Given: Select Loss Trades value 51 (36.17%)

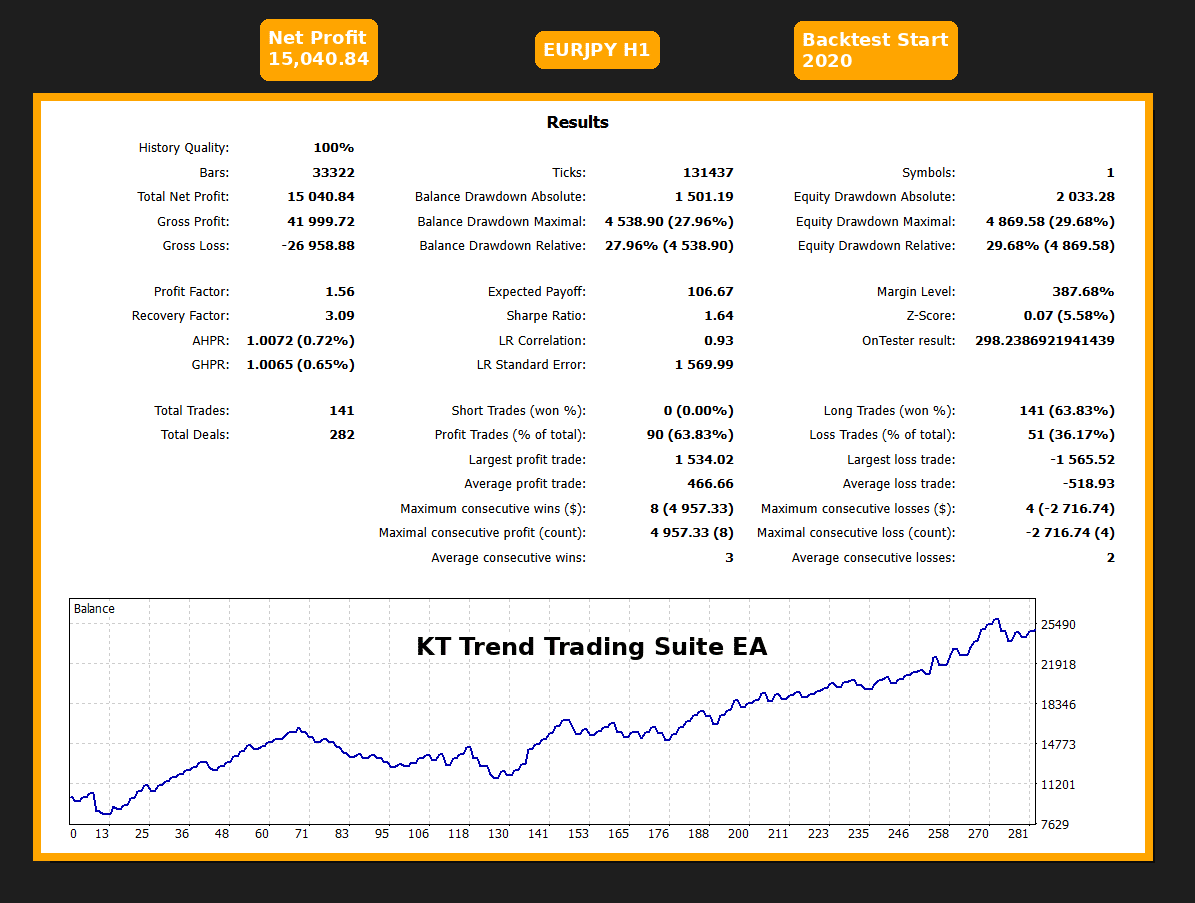Looking at the screenshot, I should tap(1071, 434).
